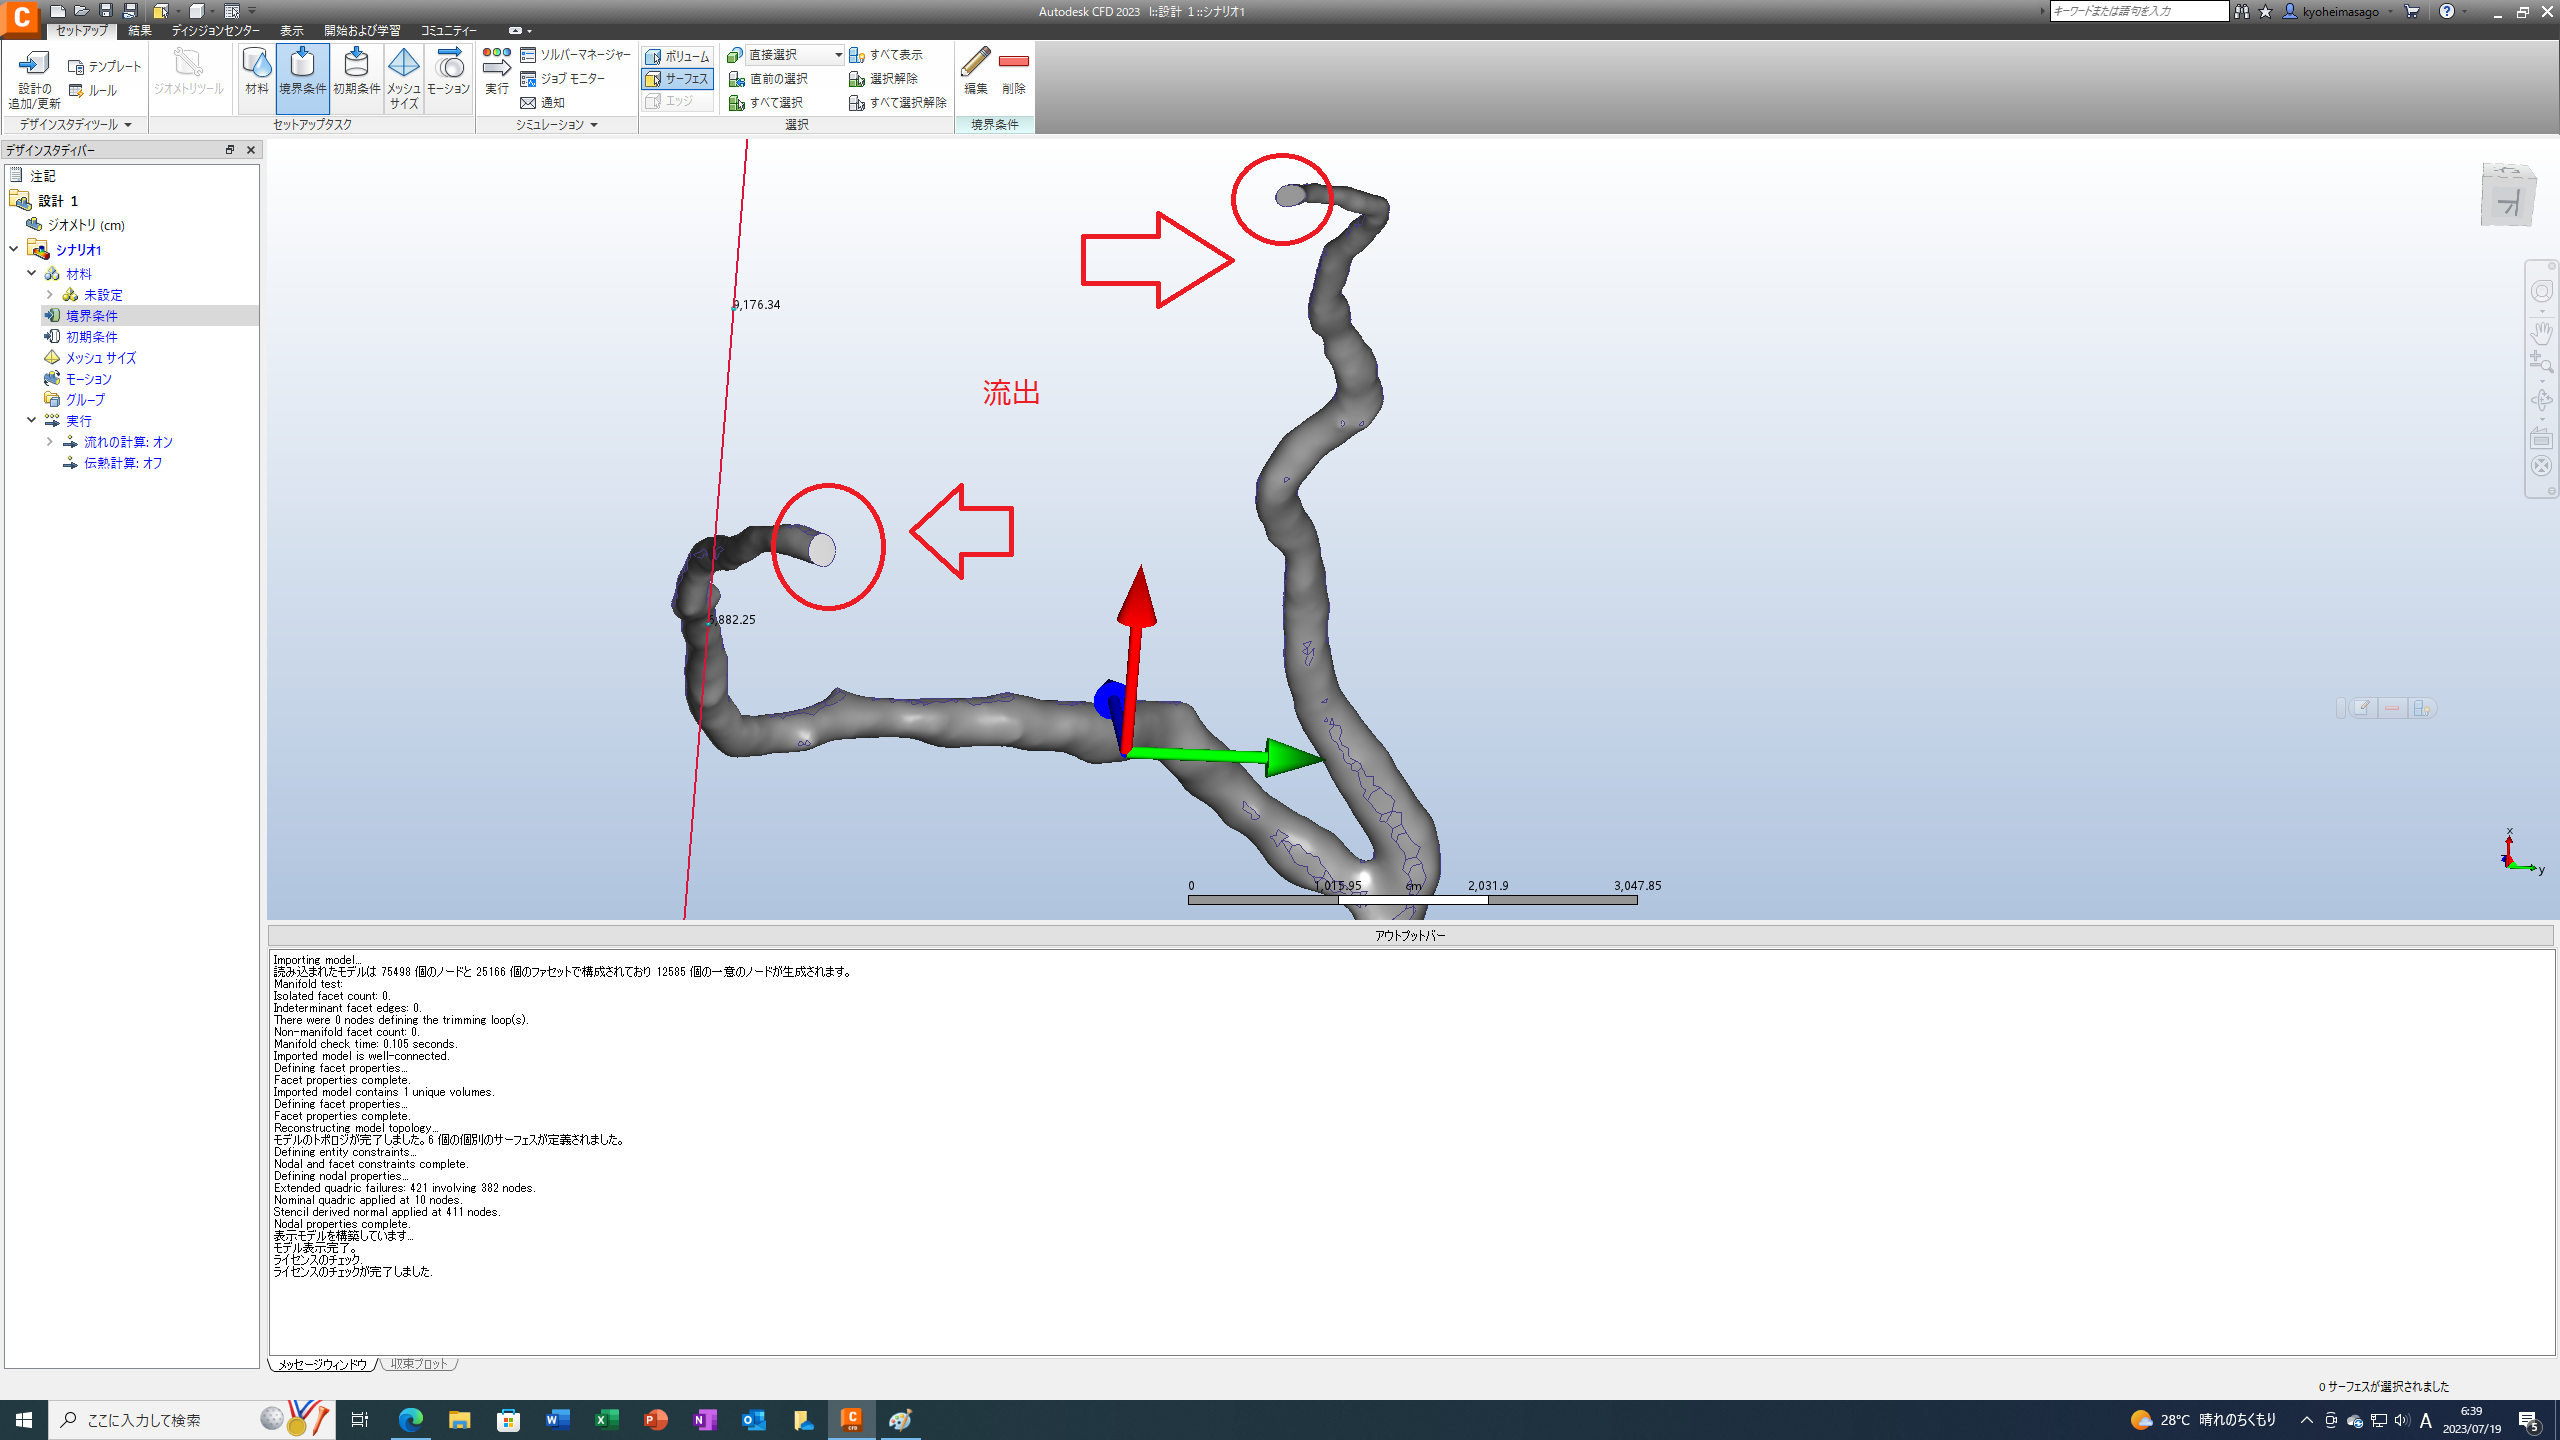Click the メッシュサイズ mesh size tool

[404, 78]
